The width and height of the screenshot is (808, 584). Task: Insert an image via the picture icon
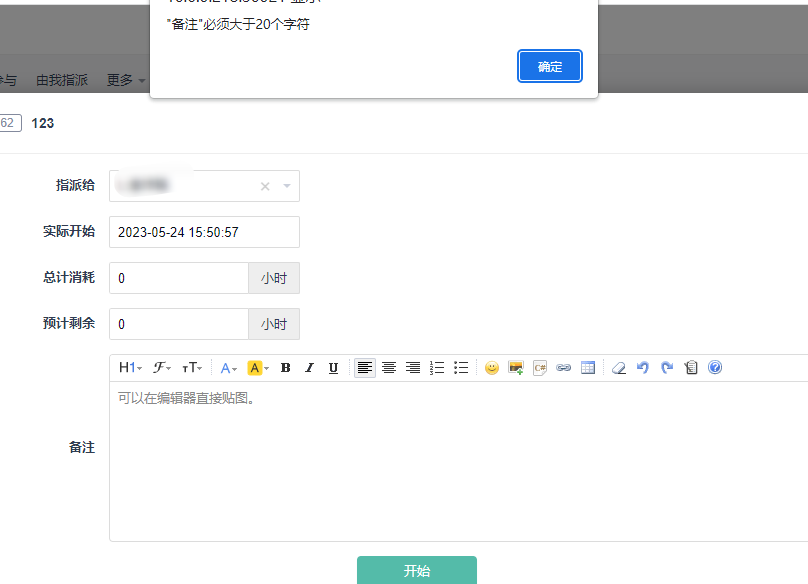click(x=516, y=368)
